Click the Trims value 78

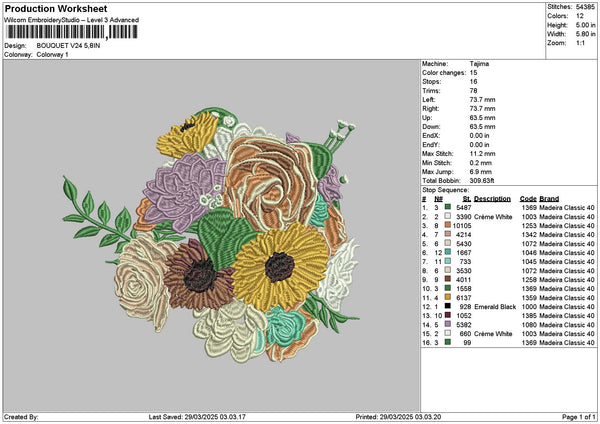(x=473, y=91)
